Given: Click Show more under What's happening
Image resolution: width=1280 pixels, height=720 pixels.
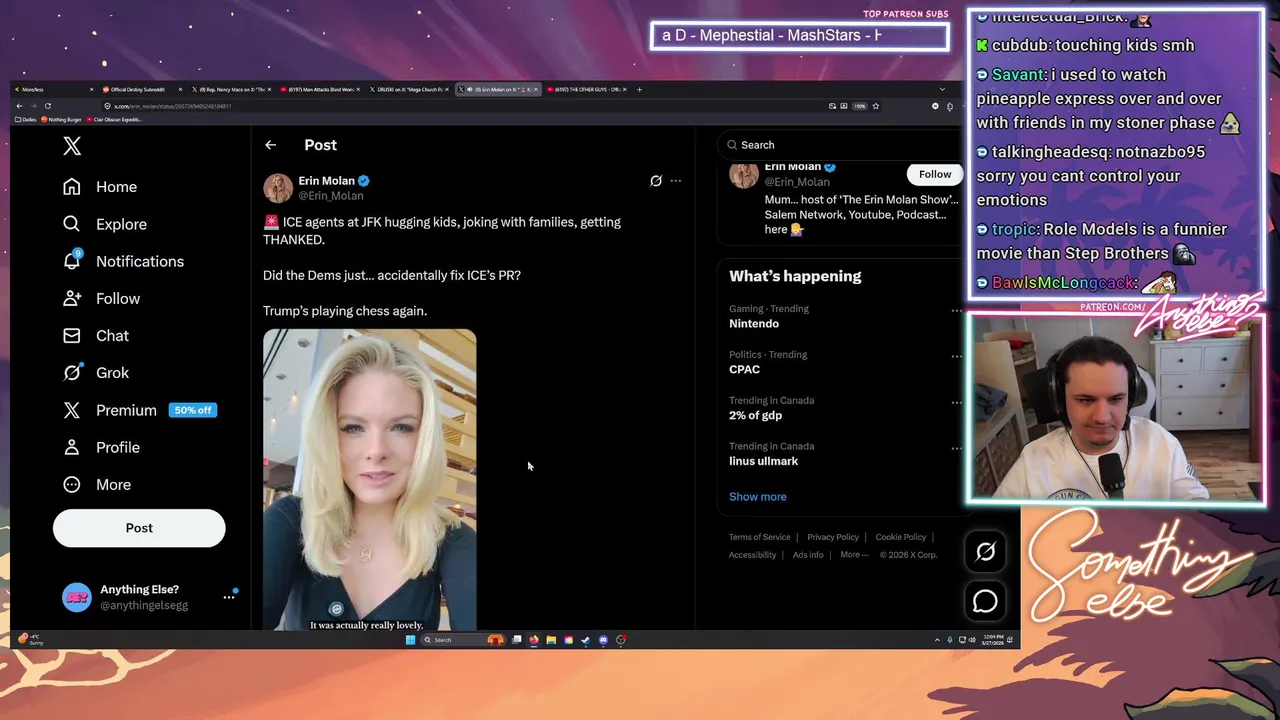Looking at the screenshot, I should click(x=758, y=497).
